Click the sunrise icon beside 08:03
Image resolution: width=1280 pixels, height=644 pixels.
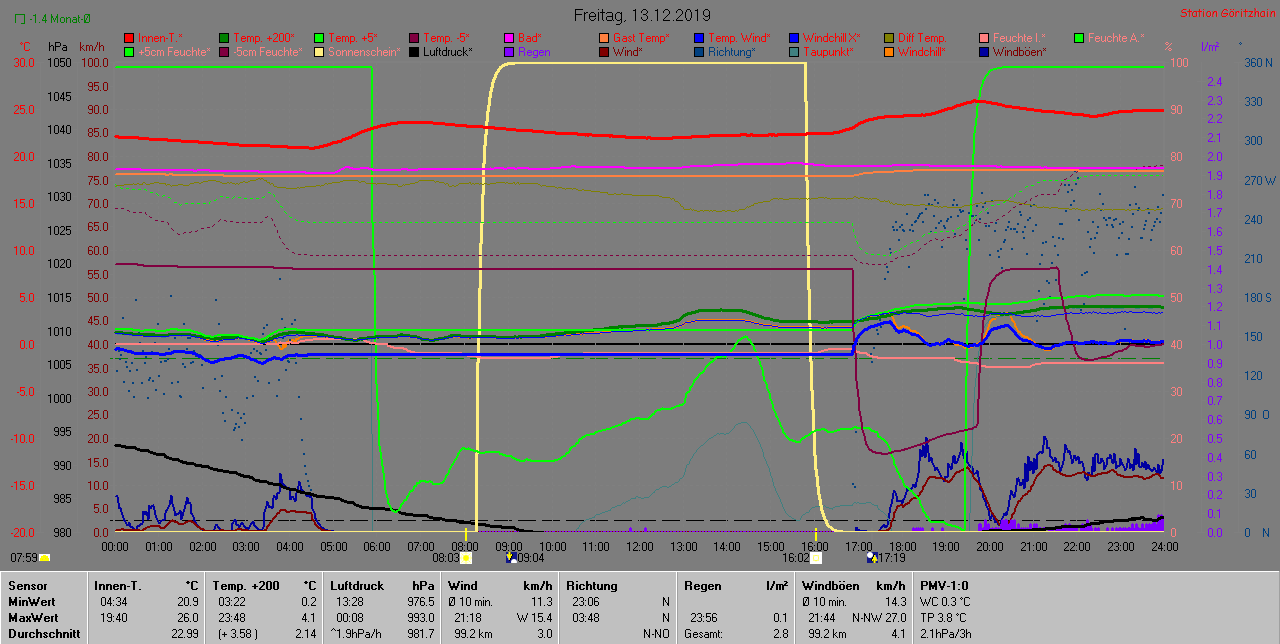pyautogui.click(x=465, y=559)
